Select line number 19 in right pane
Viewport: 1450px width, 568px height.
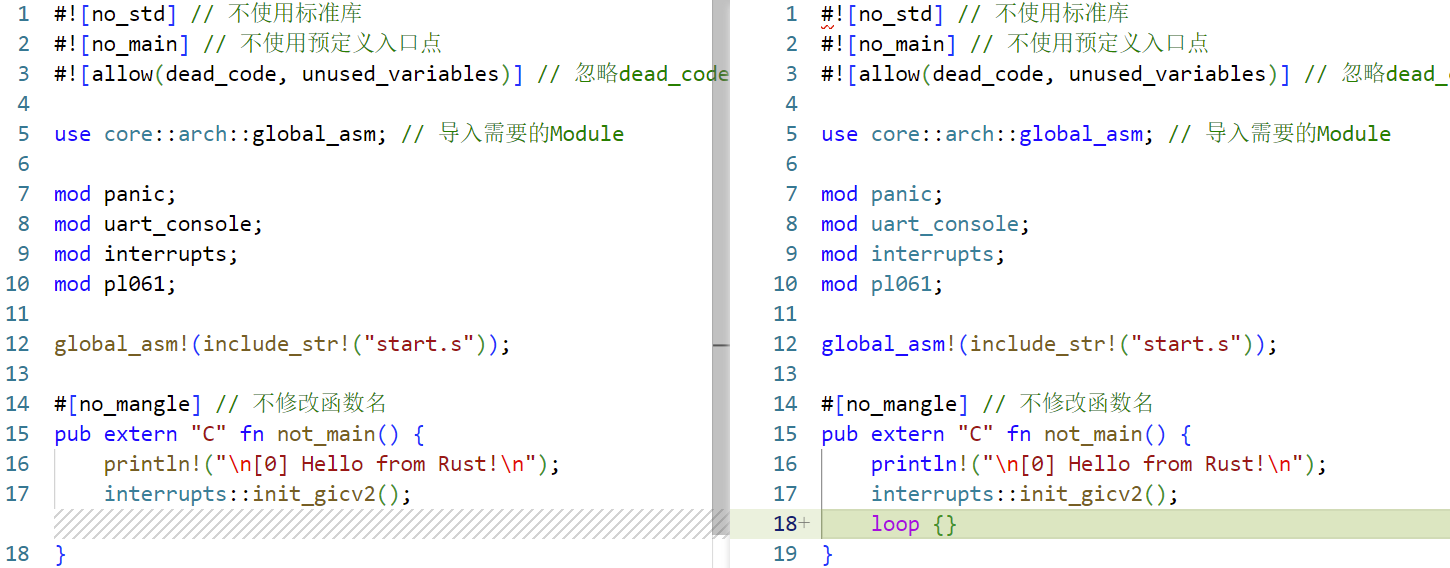pos(786,554)
